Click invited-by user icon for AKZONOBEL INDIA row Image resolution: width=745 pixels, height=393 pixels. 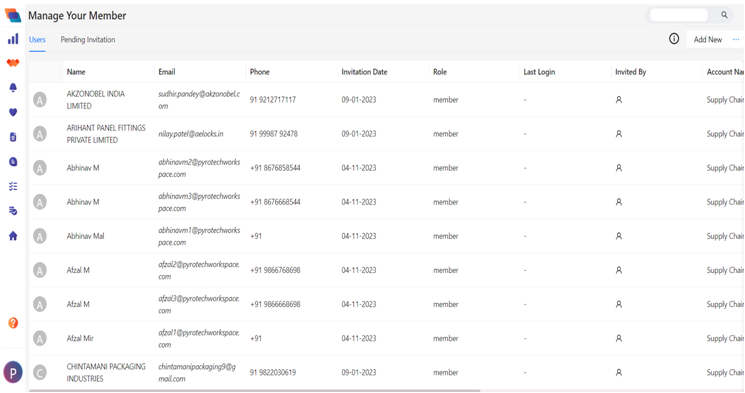pyautogui.click(x=619, y=100)
